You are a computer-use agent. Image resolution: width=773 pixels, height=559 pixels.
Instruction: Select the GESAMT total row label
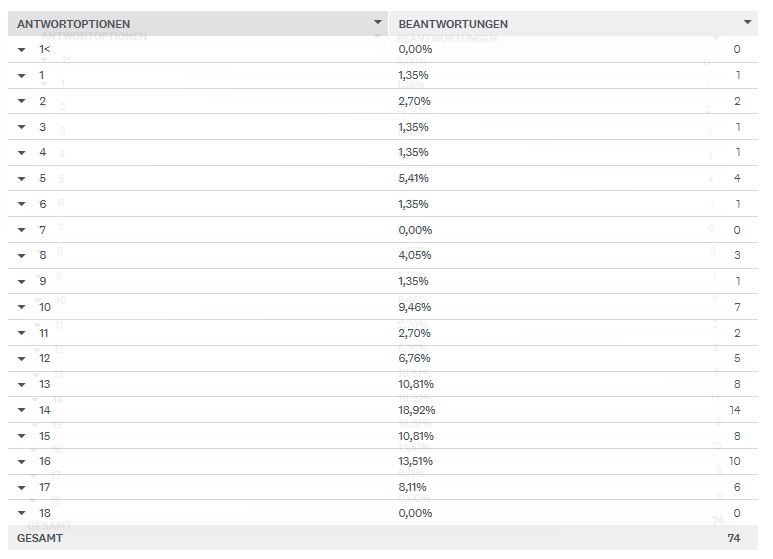42,538
